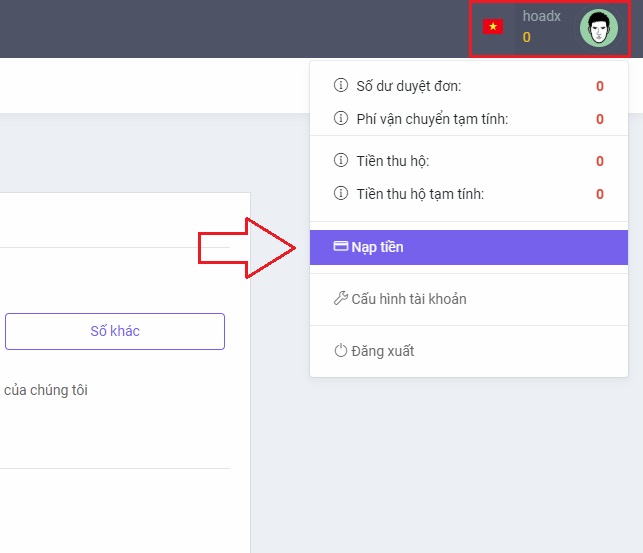Click info icon beside Số dư duyệt đơn

pos(341,86)
